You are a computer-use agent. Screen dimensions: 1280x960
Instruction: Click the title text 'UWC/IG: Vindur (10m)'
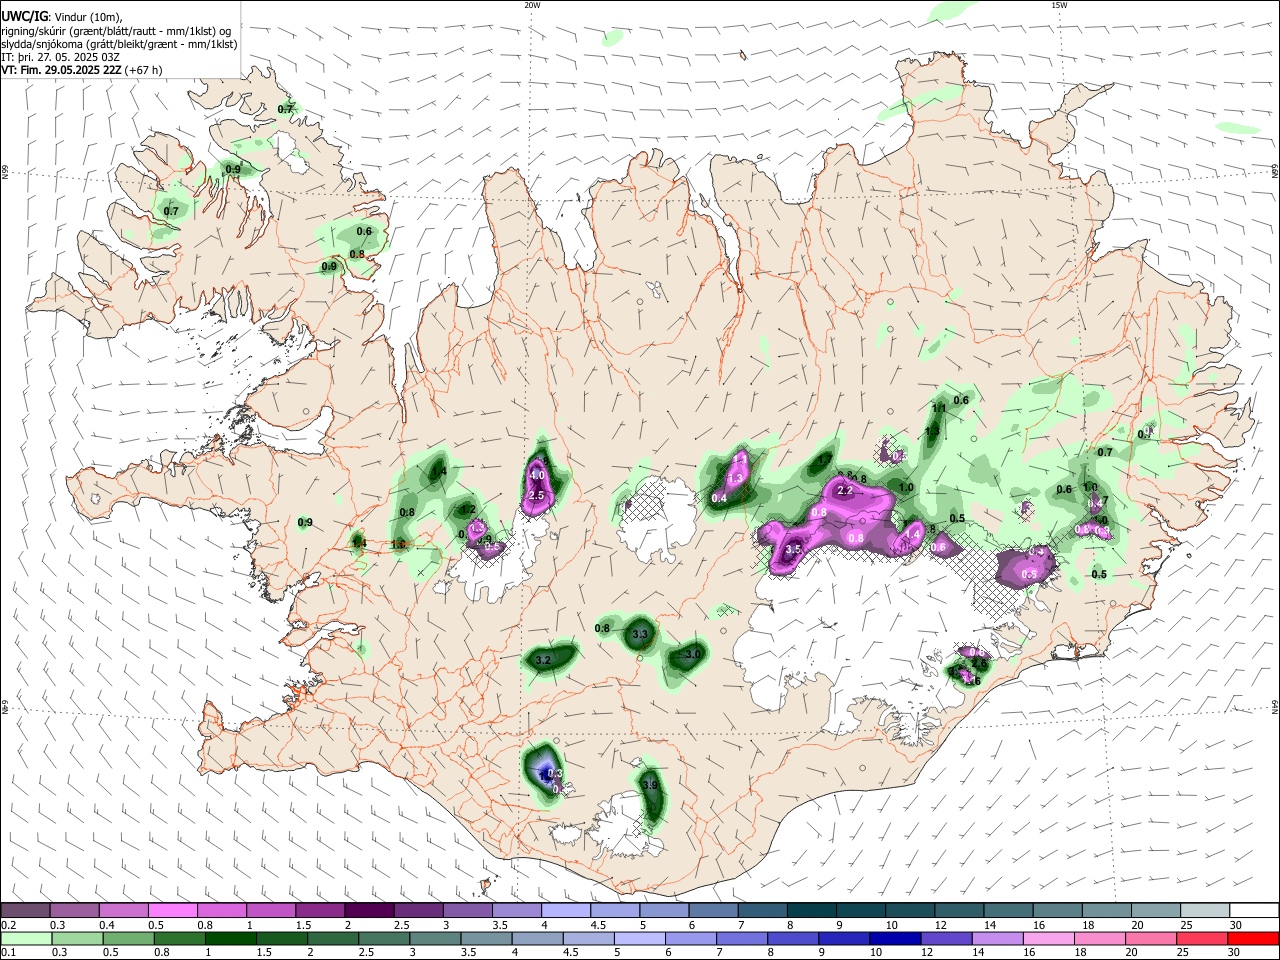tap(61, 17)
